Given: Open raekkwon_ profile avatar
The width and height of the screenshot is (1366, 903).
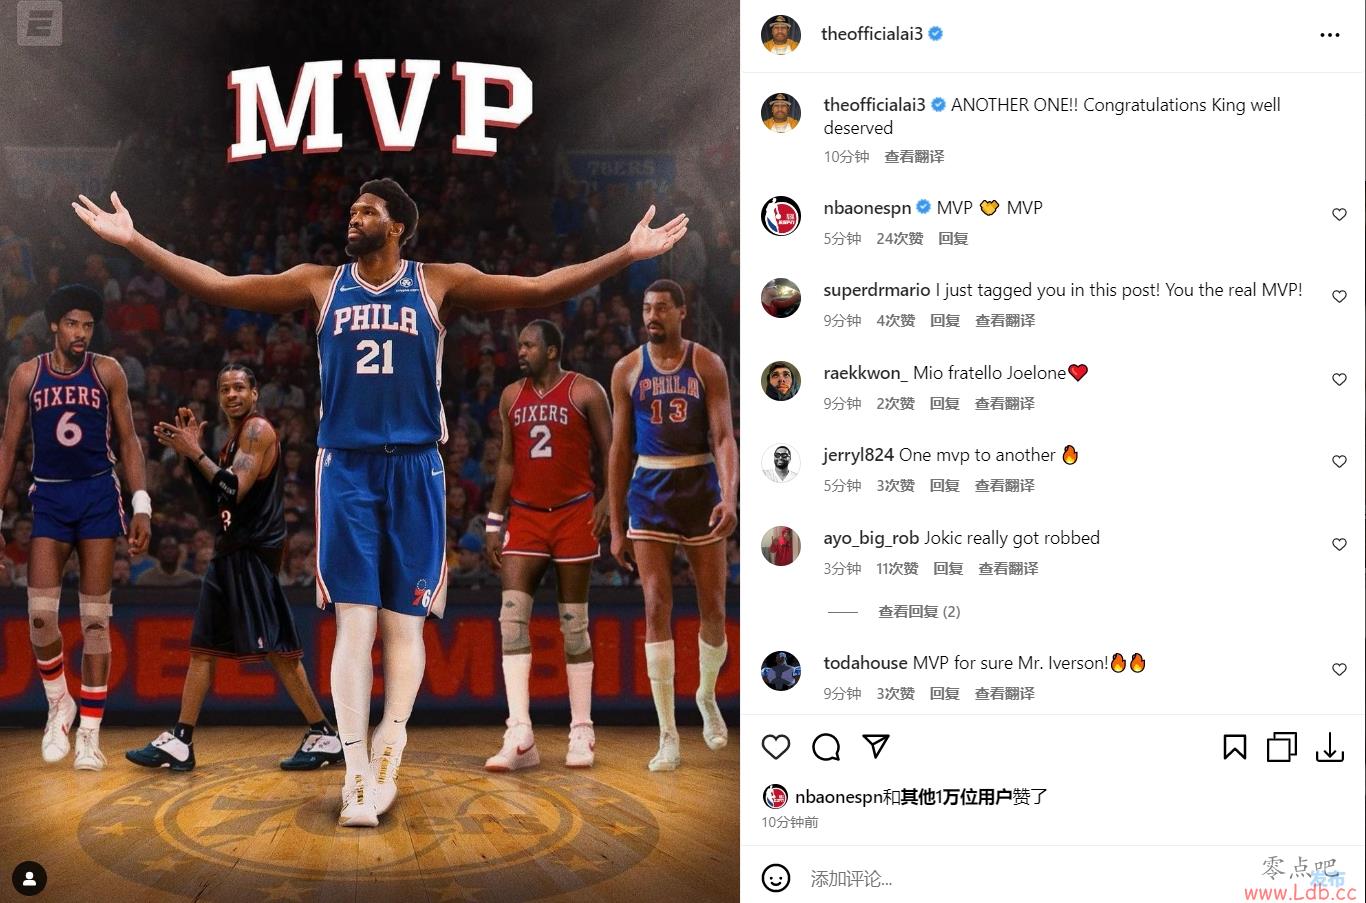Looking at the screenshot, I should (781, 381).
